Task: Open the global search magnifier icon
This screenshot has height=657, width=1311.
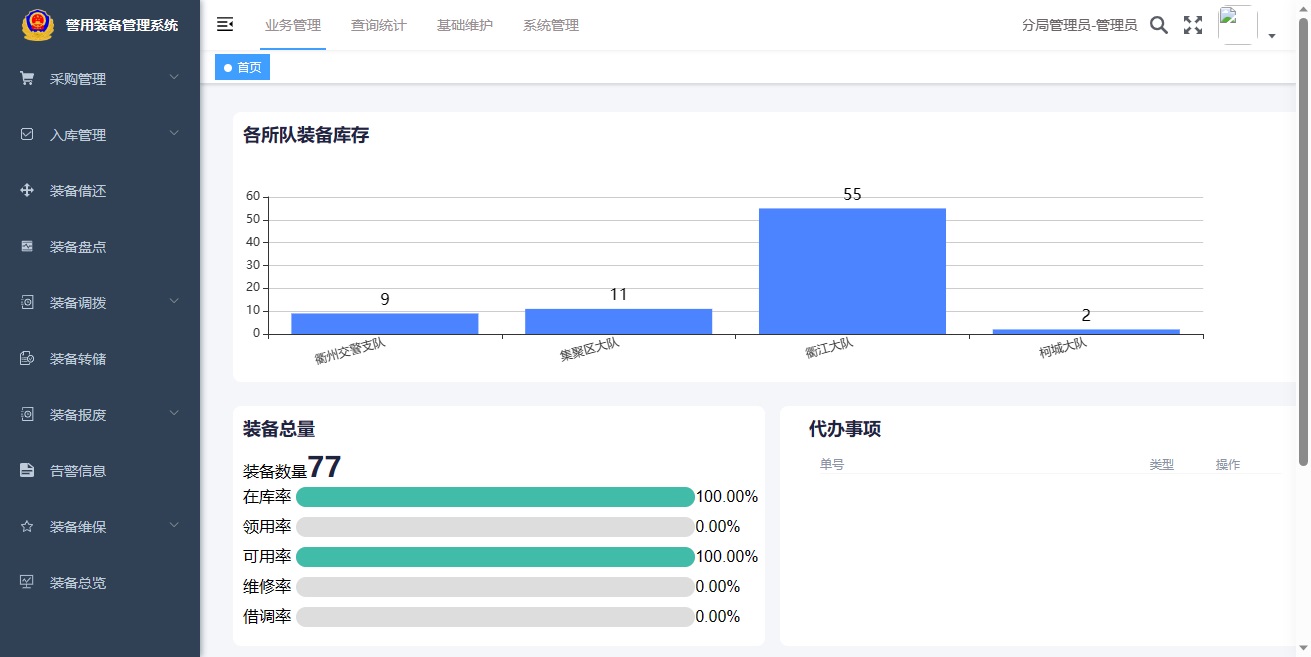Action: (x=1159, y=25)
